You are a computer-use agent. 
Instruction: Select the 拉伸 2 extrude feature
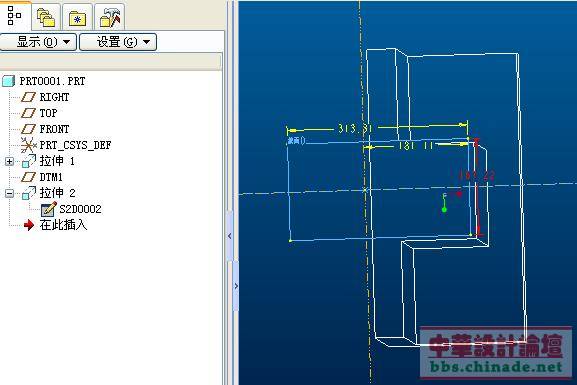tap(57, 193)
